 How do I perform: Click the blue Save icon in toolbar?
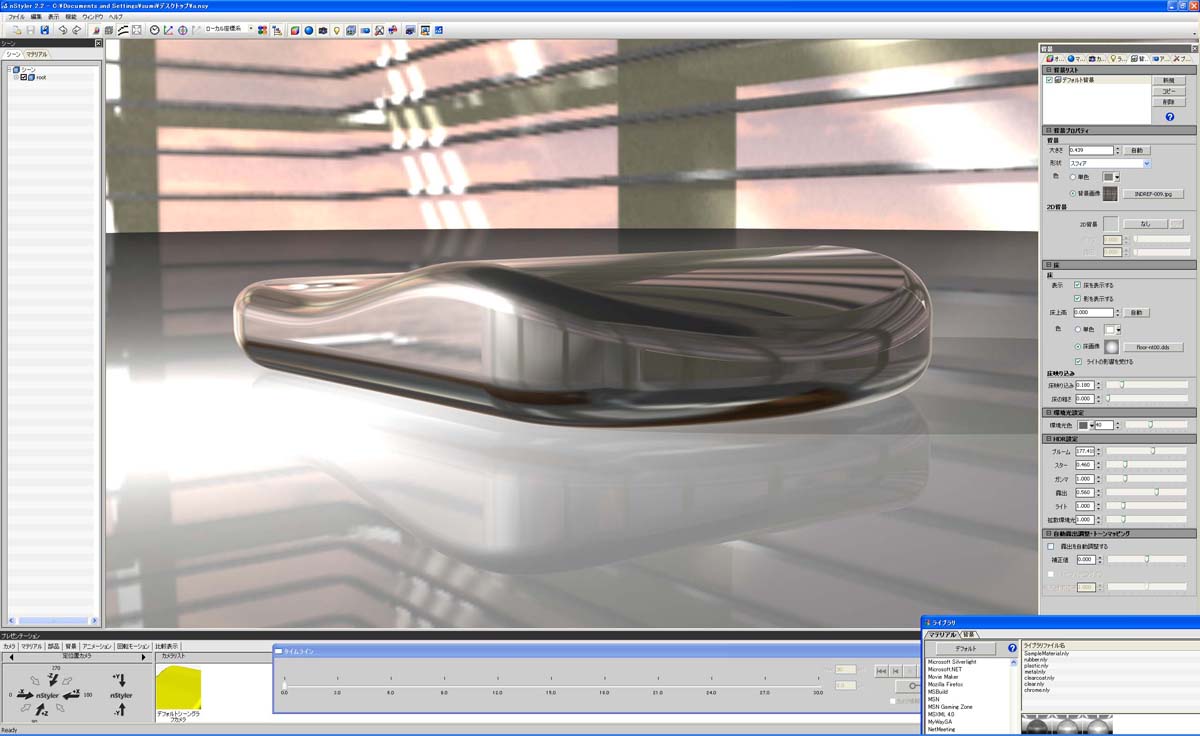(x=45, y=30)
